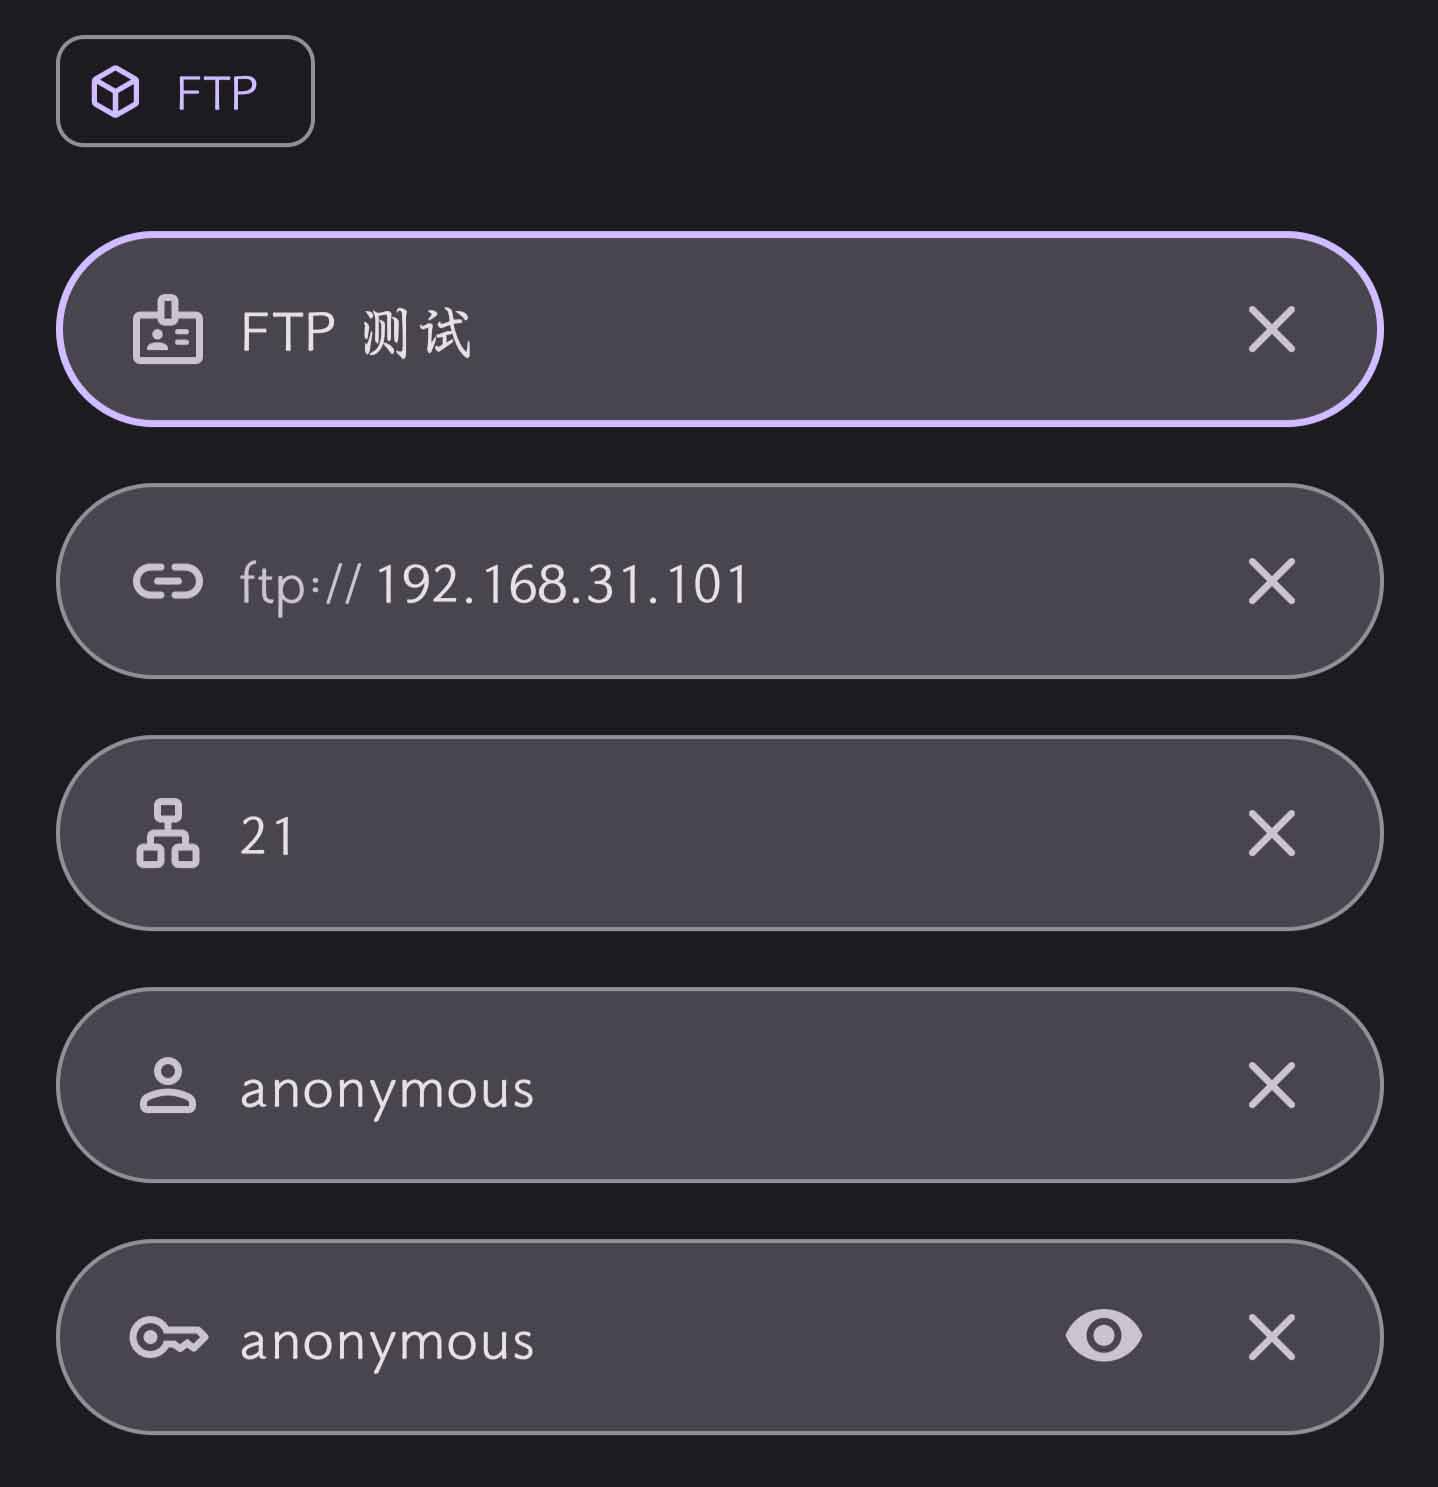Click the ID badge icon in the name field
This screenshot has width=1438, height=1487.
pos(168,329)
